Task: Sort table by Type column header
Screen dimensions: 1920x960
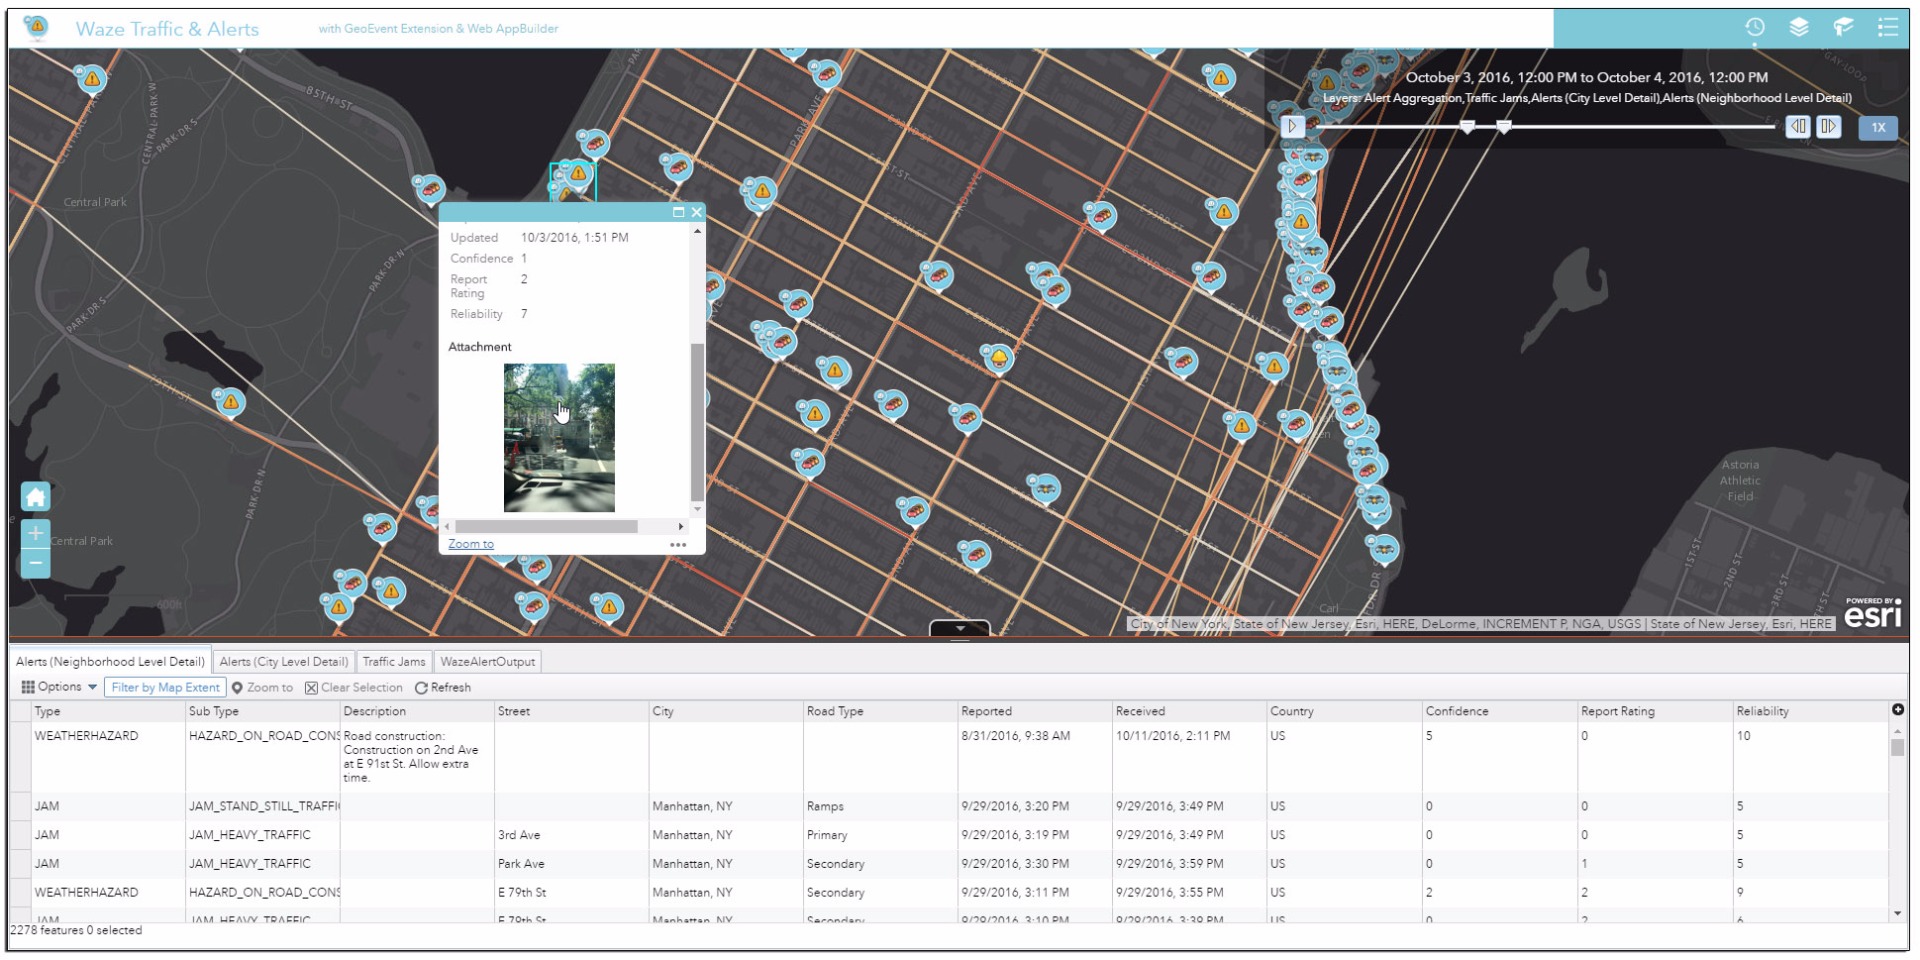Action: [108, 711]
